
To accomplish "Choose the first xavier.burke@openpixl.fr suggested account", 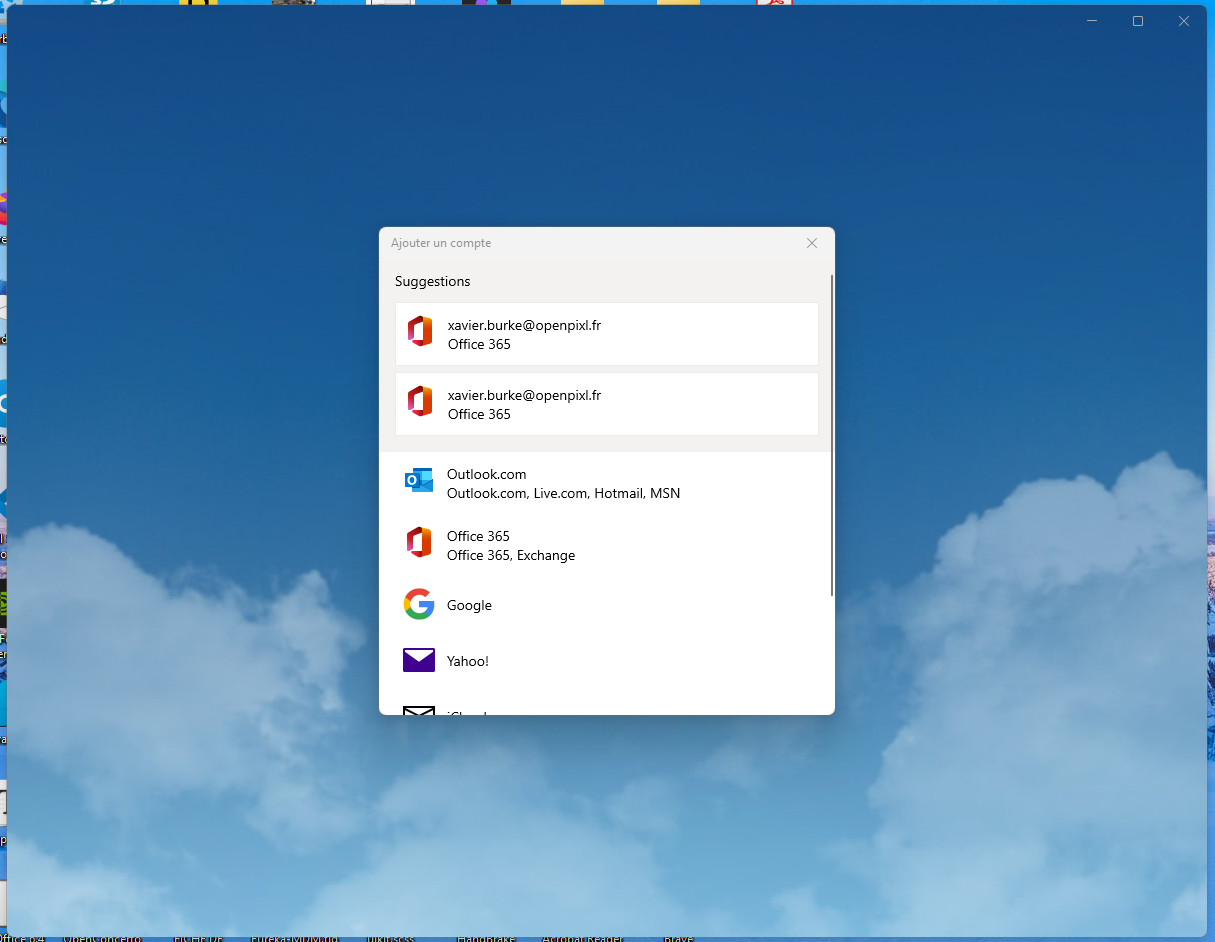I will 607,334.
